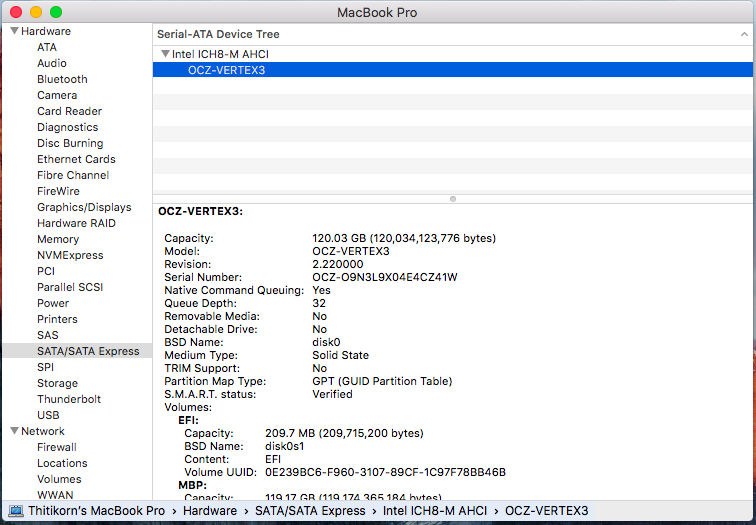
Task: Select the Intel ICH8-M AHCI row
Action: pos(454,54)
